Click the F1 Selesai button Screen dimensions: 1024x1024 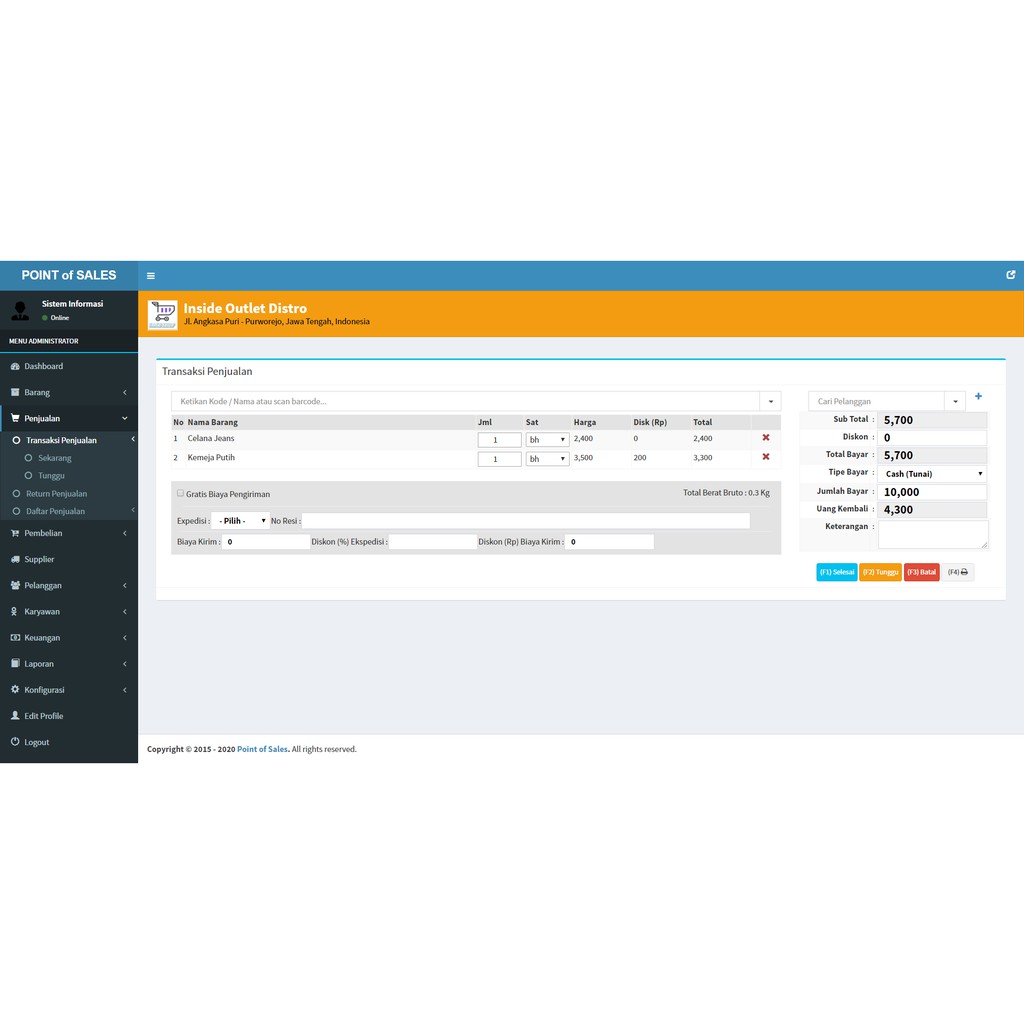(836, 572)
